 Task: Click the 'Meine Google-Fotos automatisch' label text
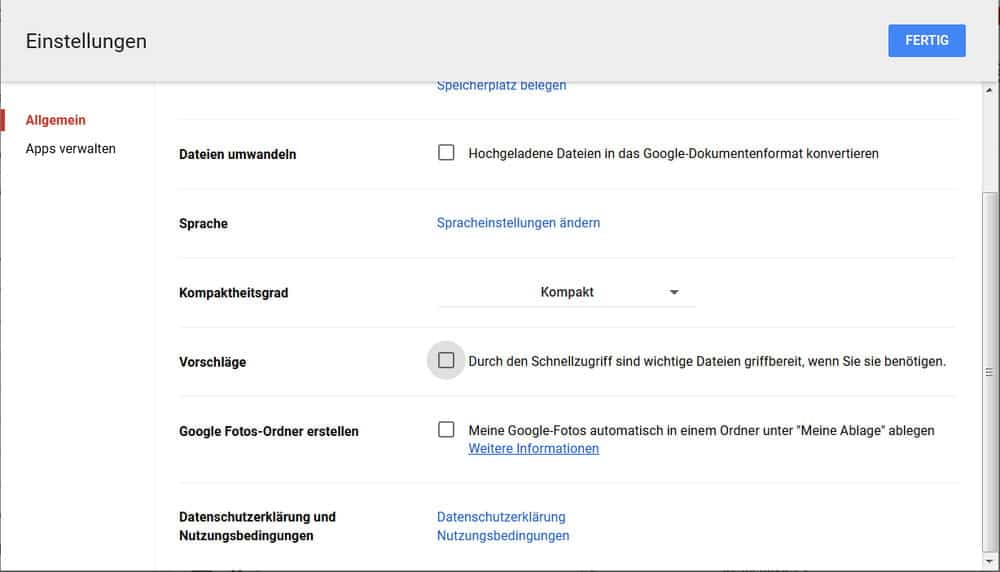click(701, 431)
